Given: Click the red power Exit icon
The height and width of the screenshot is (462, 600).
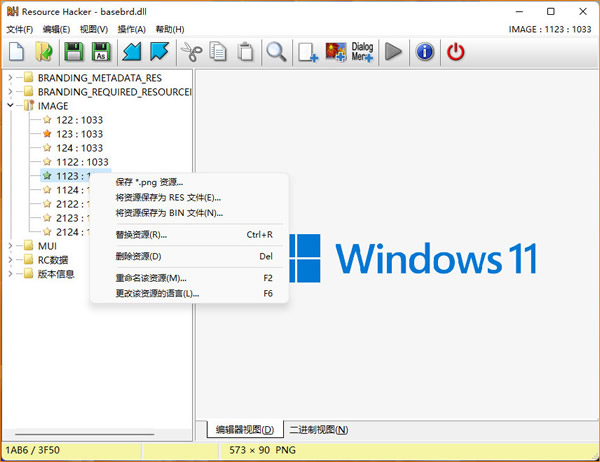Looking at the screenshot, I should (455, 52).
